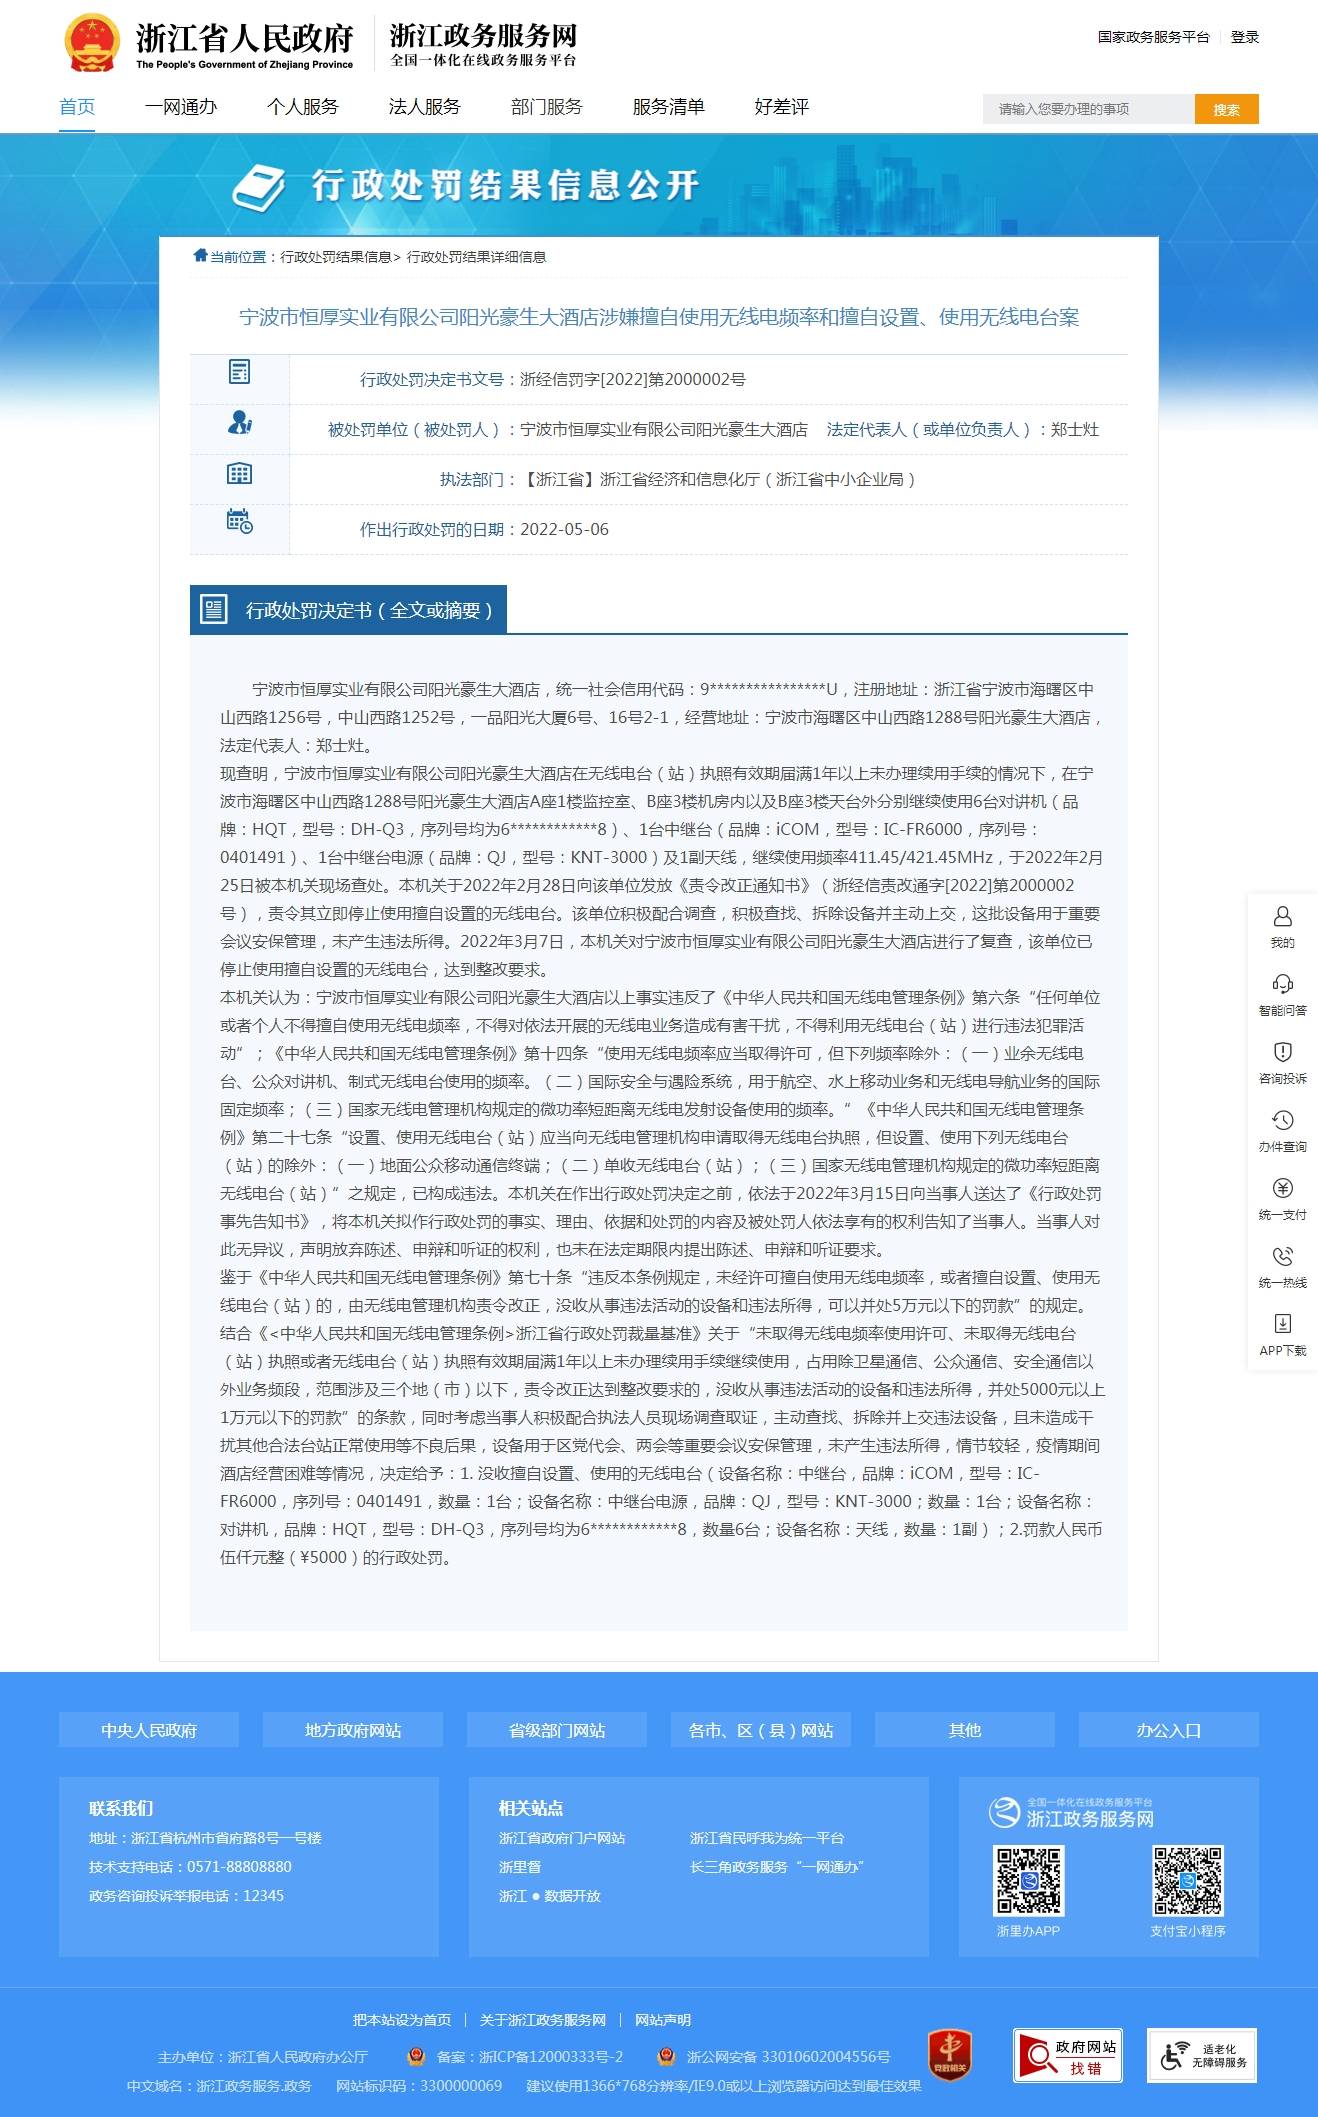Viewport: 1318px width, 2117px height.
Task: Open the 个人服务 menu item
Action: coord(303,107)
